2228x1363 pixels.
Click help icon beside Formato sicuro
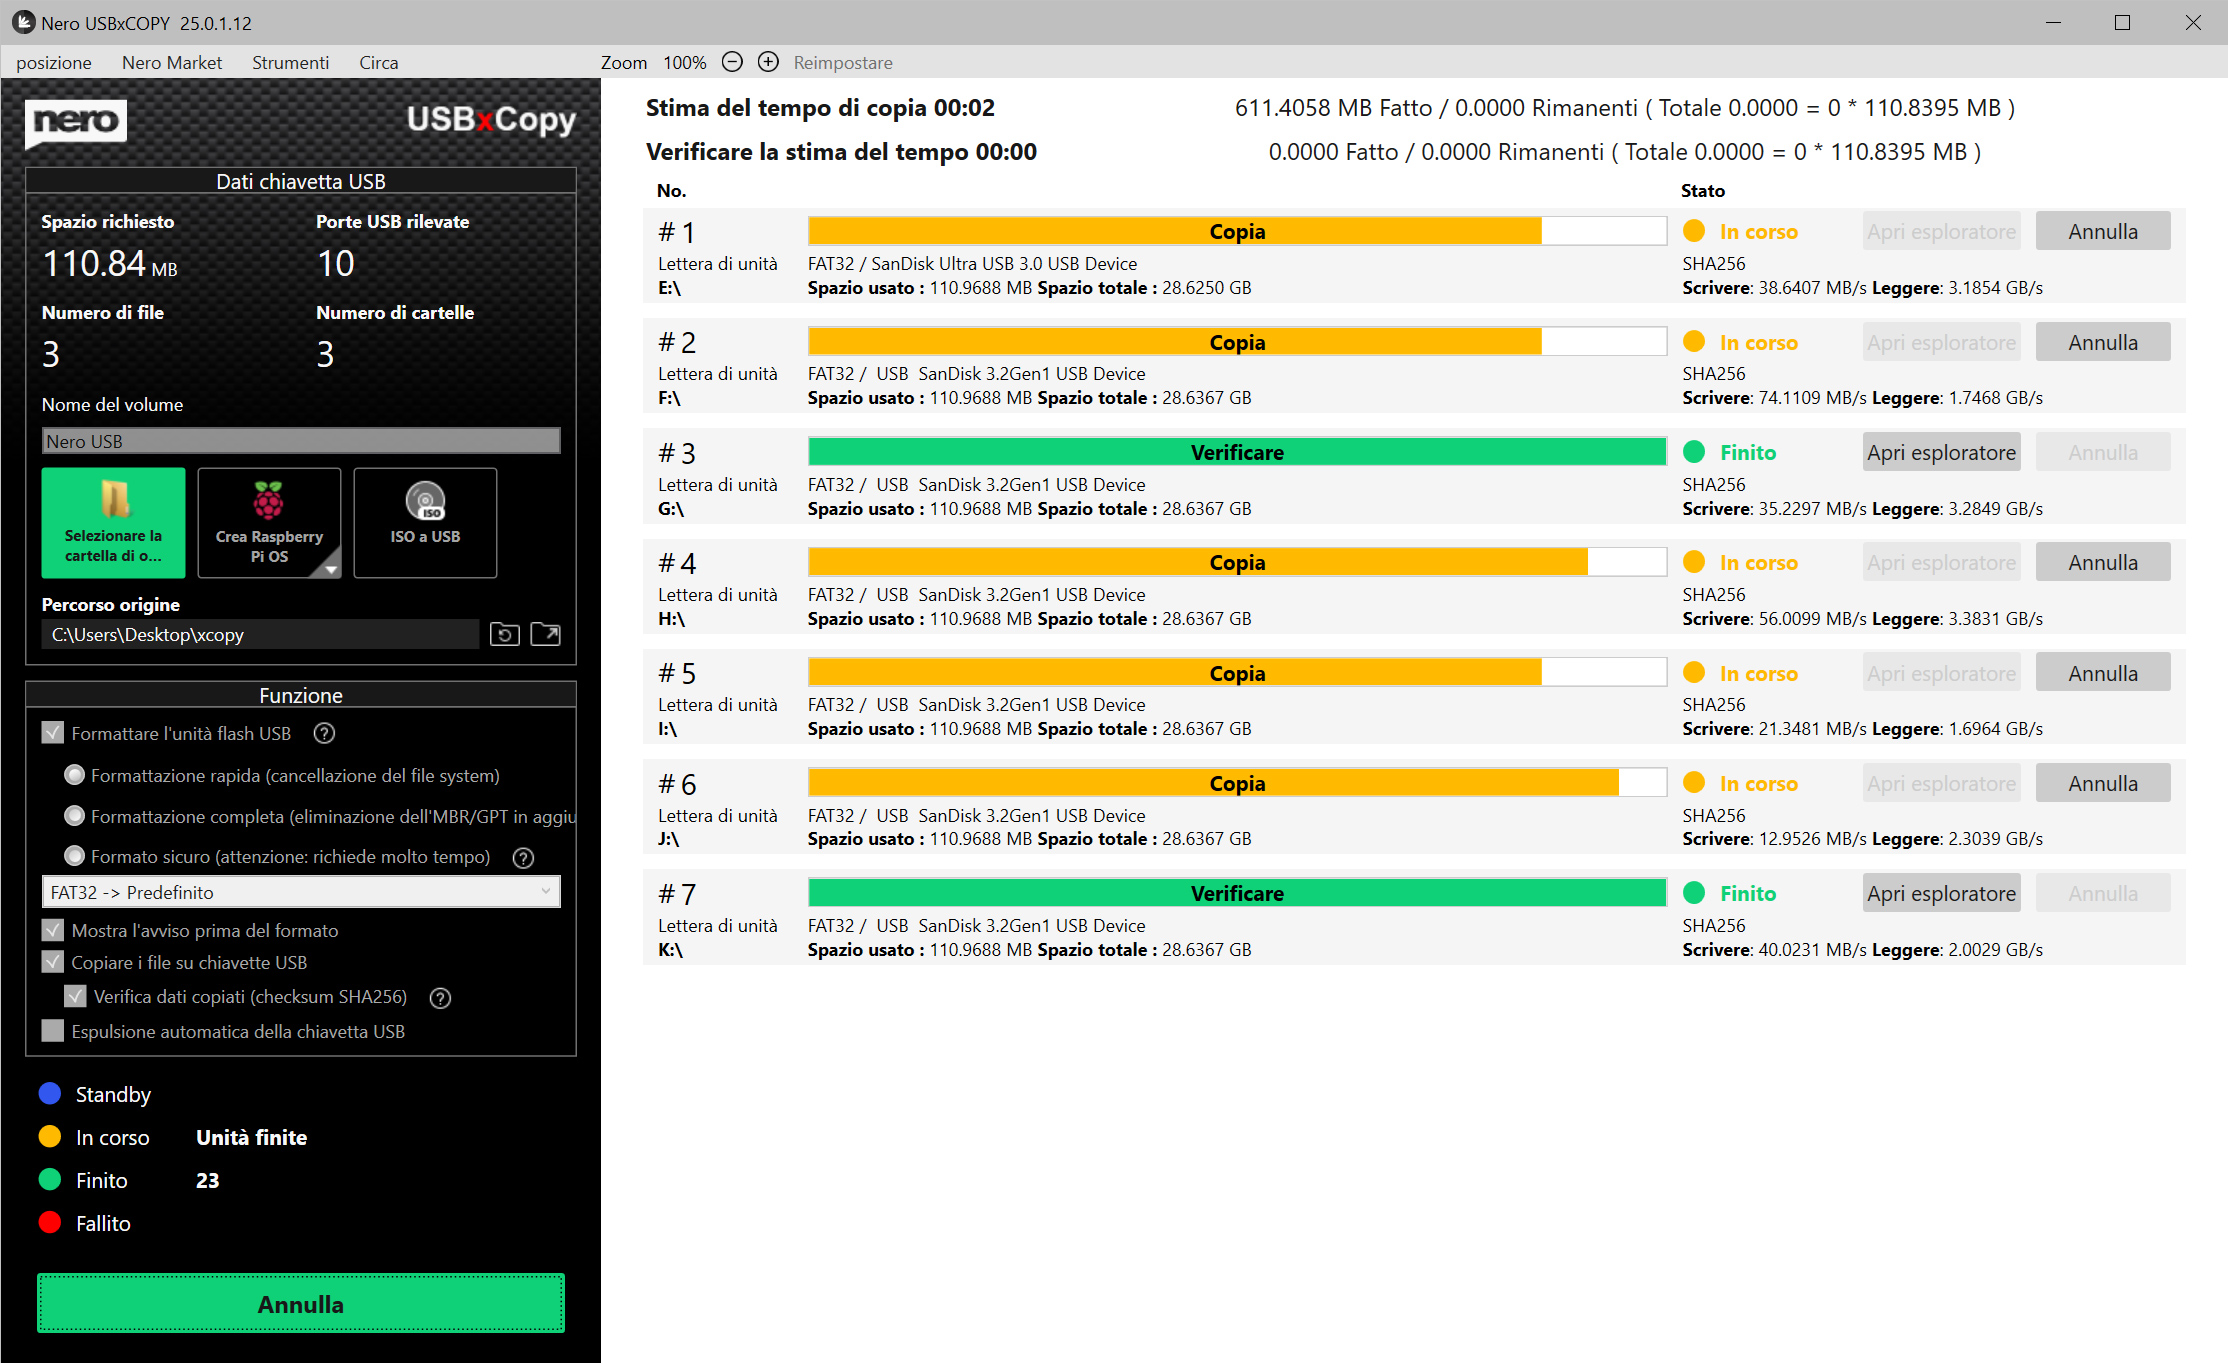523,857
